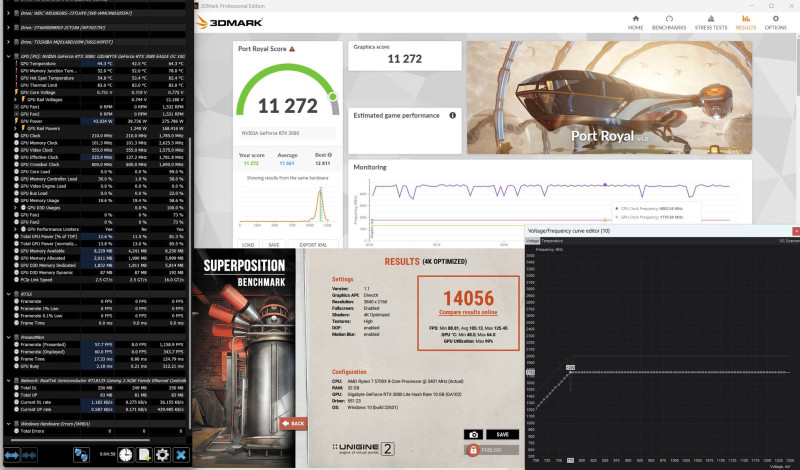Select GPU Hot Spot Temperature row
Image resolution: width=800 pixels, height=470 pixels.
(x=99, y=78)
